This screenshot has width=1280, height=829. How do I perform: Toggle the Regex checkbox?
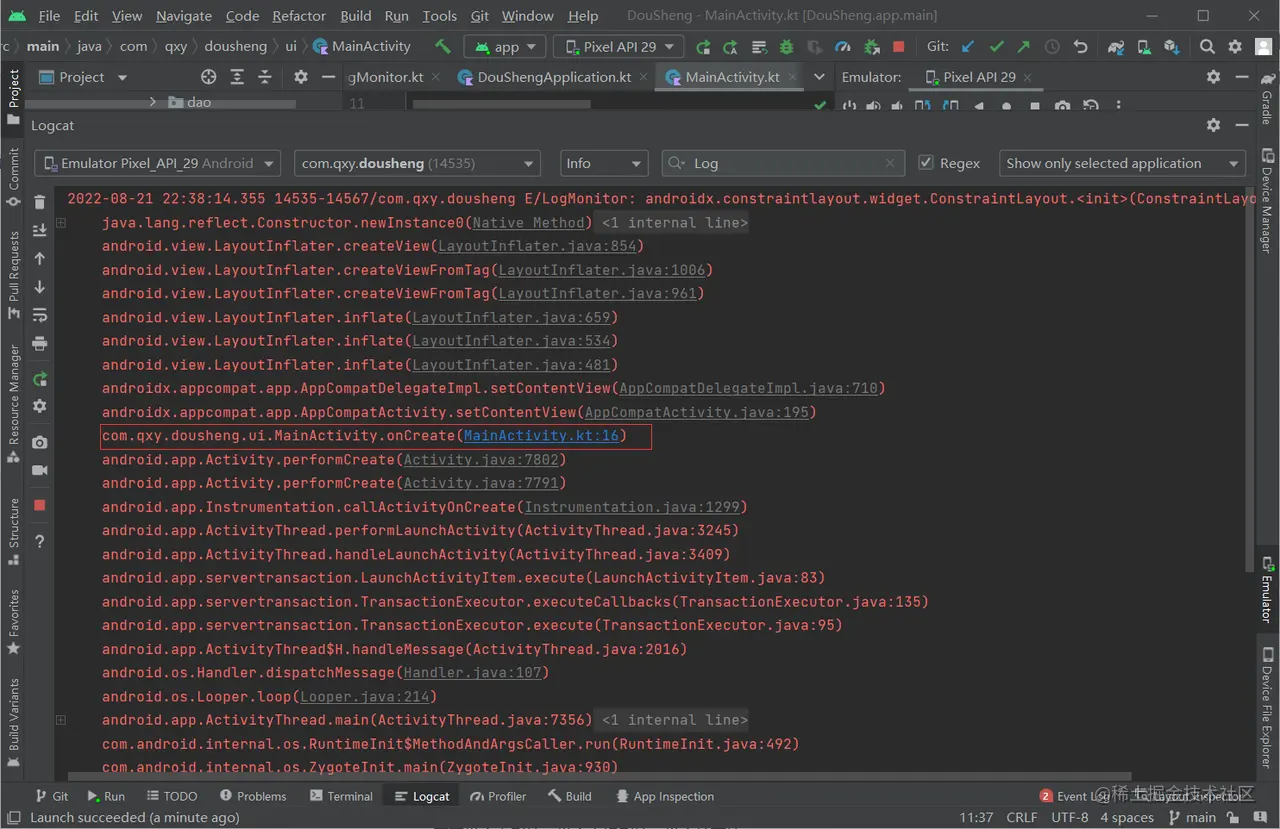coord(926,163)
